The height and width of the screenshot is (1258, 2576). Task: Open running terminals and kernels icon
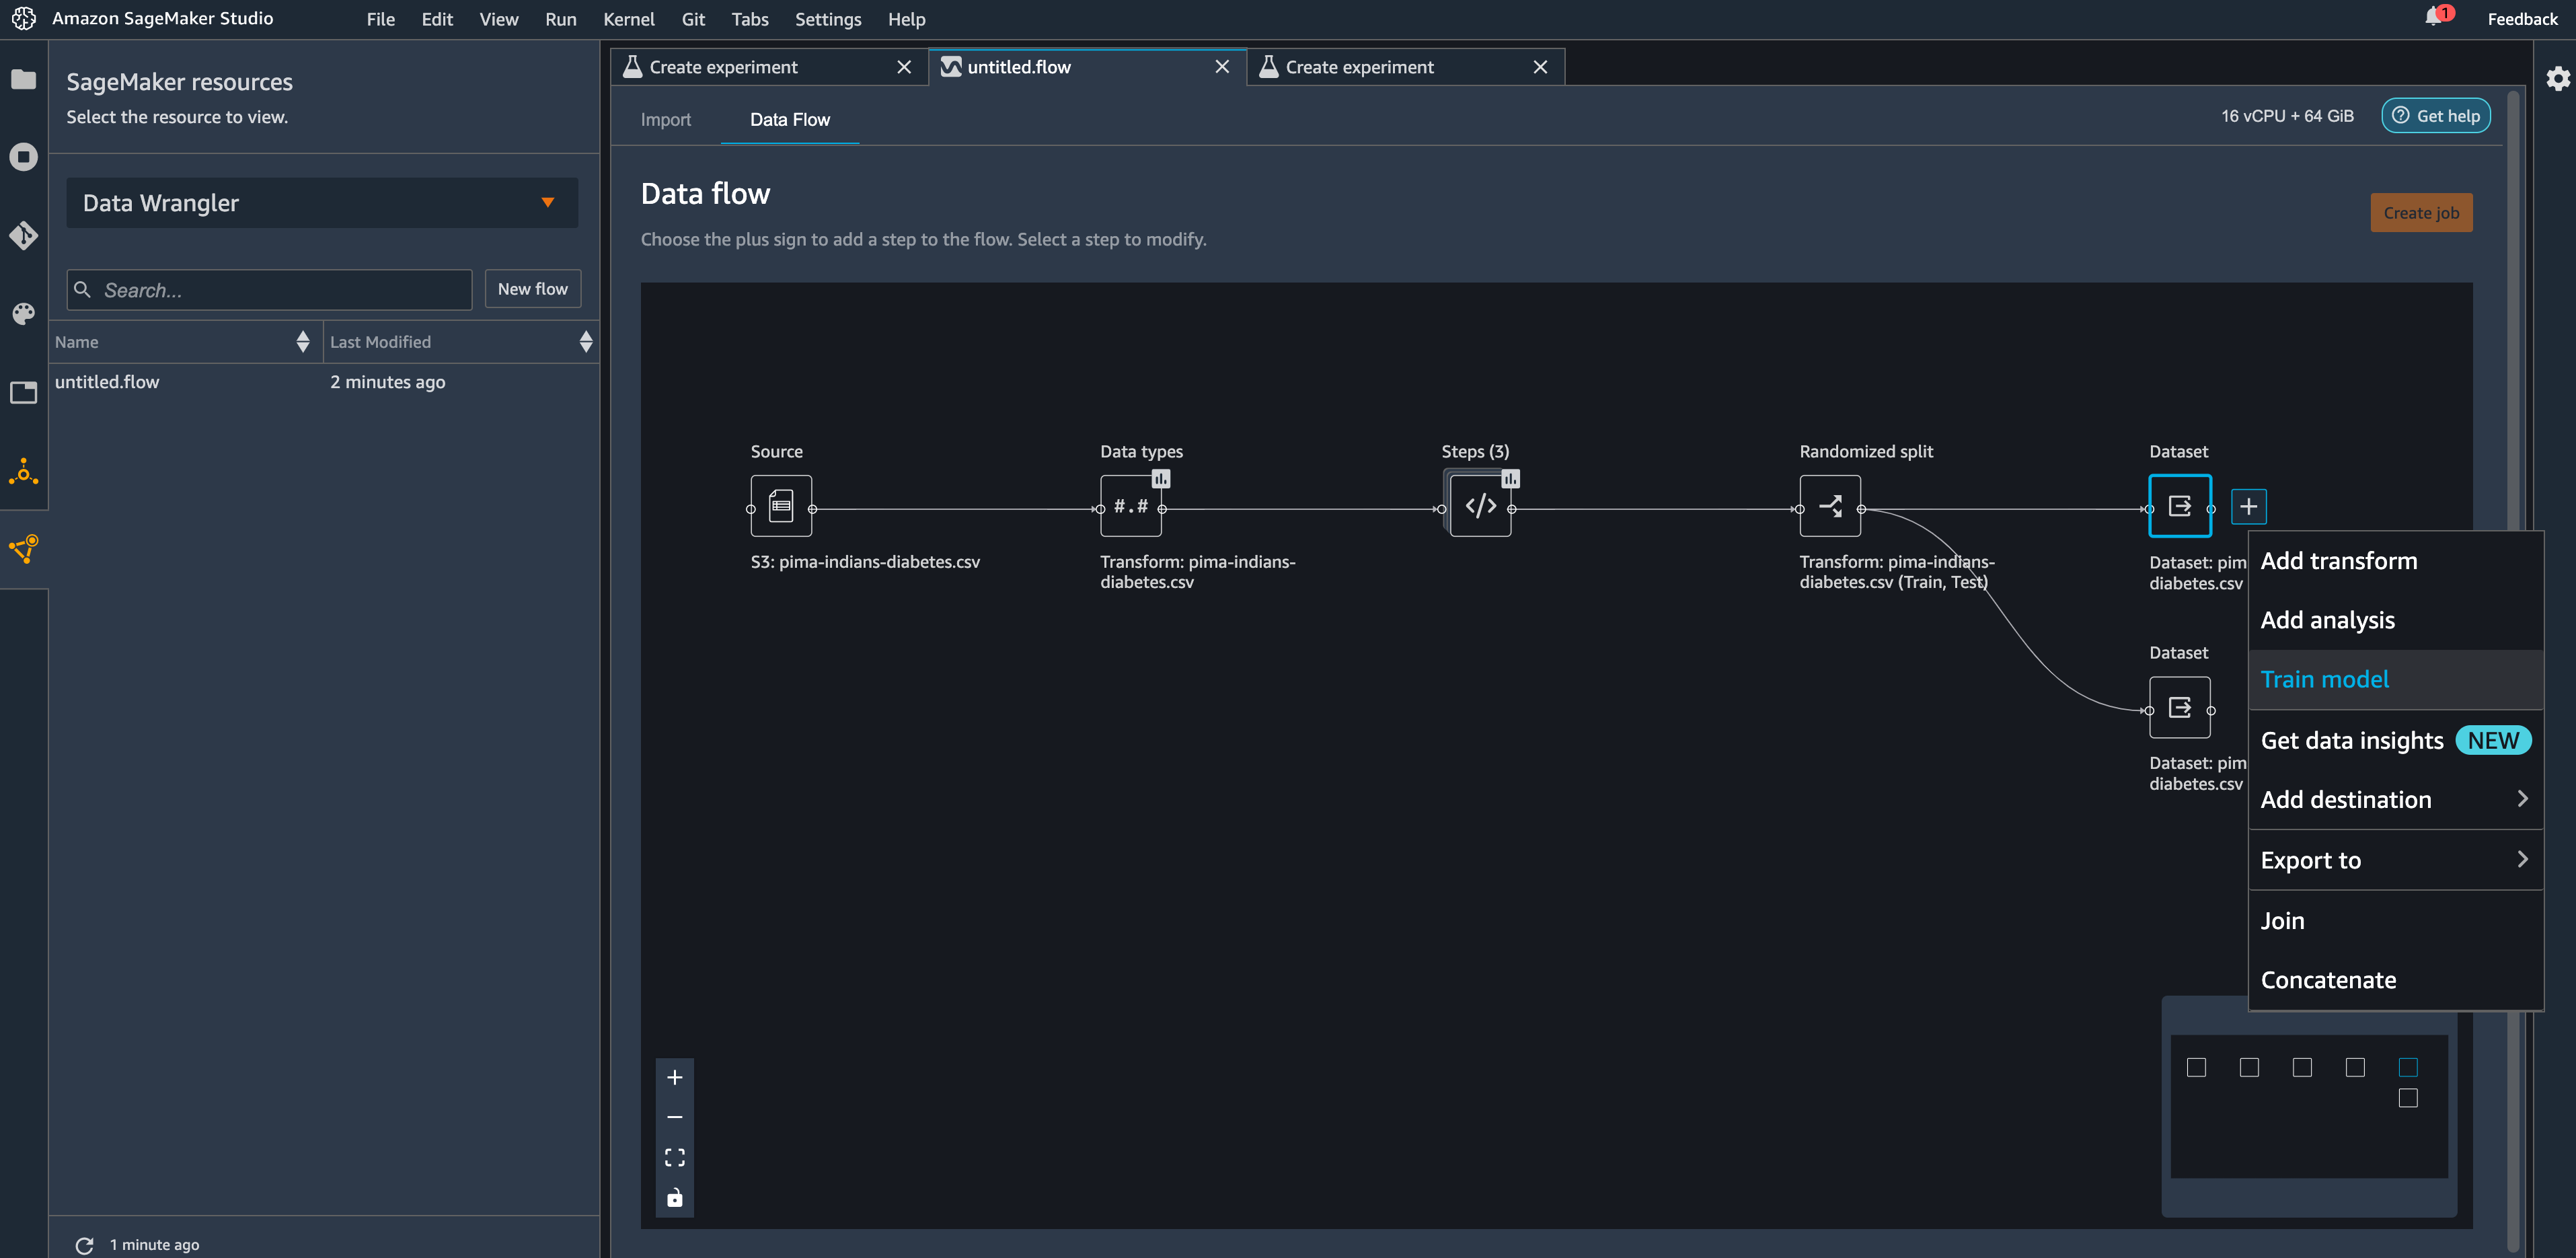(x=23, y=157)
